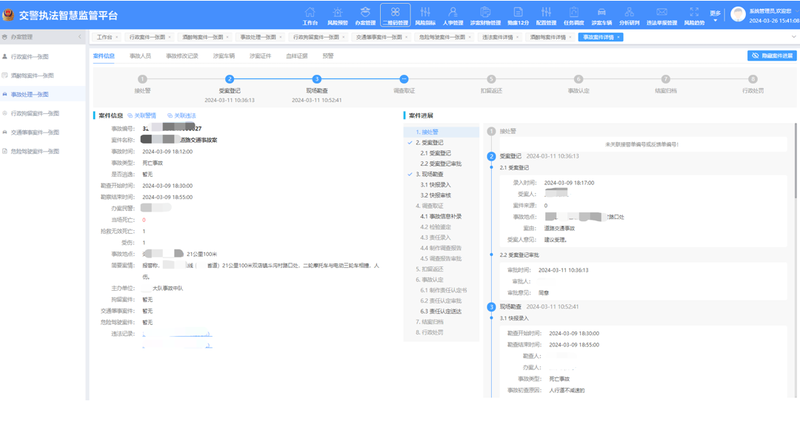Screen dimensions: 800x444
Task: Select the 事故修改记录 sub-tab
Action: coord(182,56)
